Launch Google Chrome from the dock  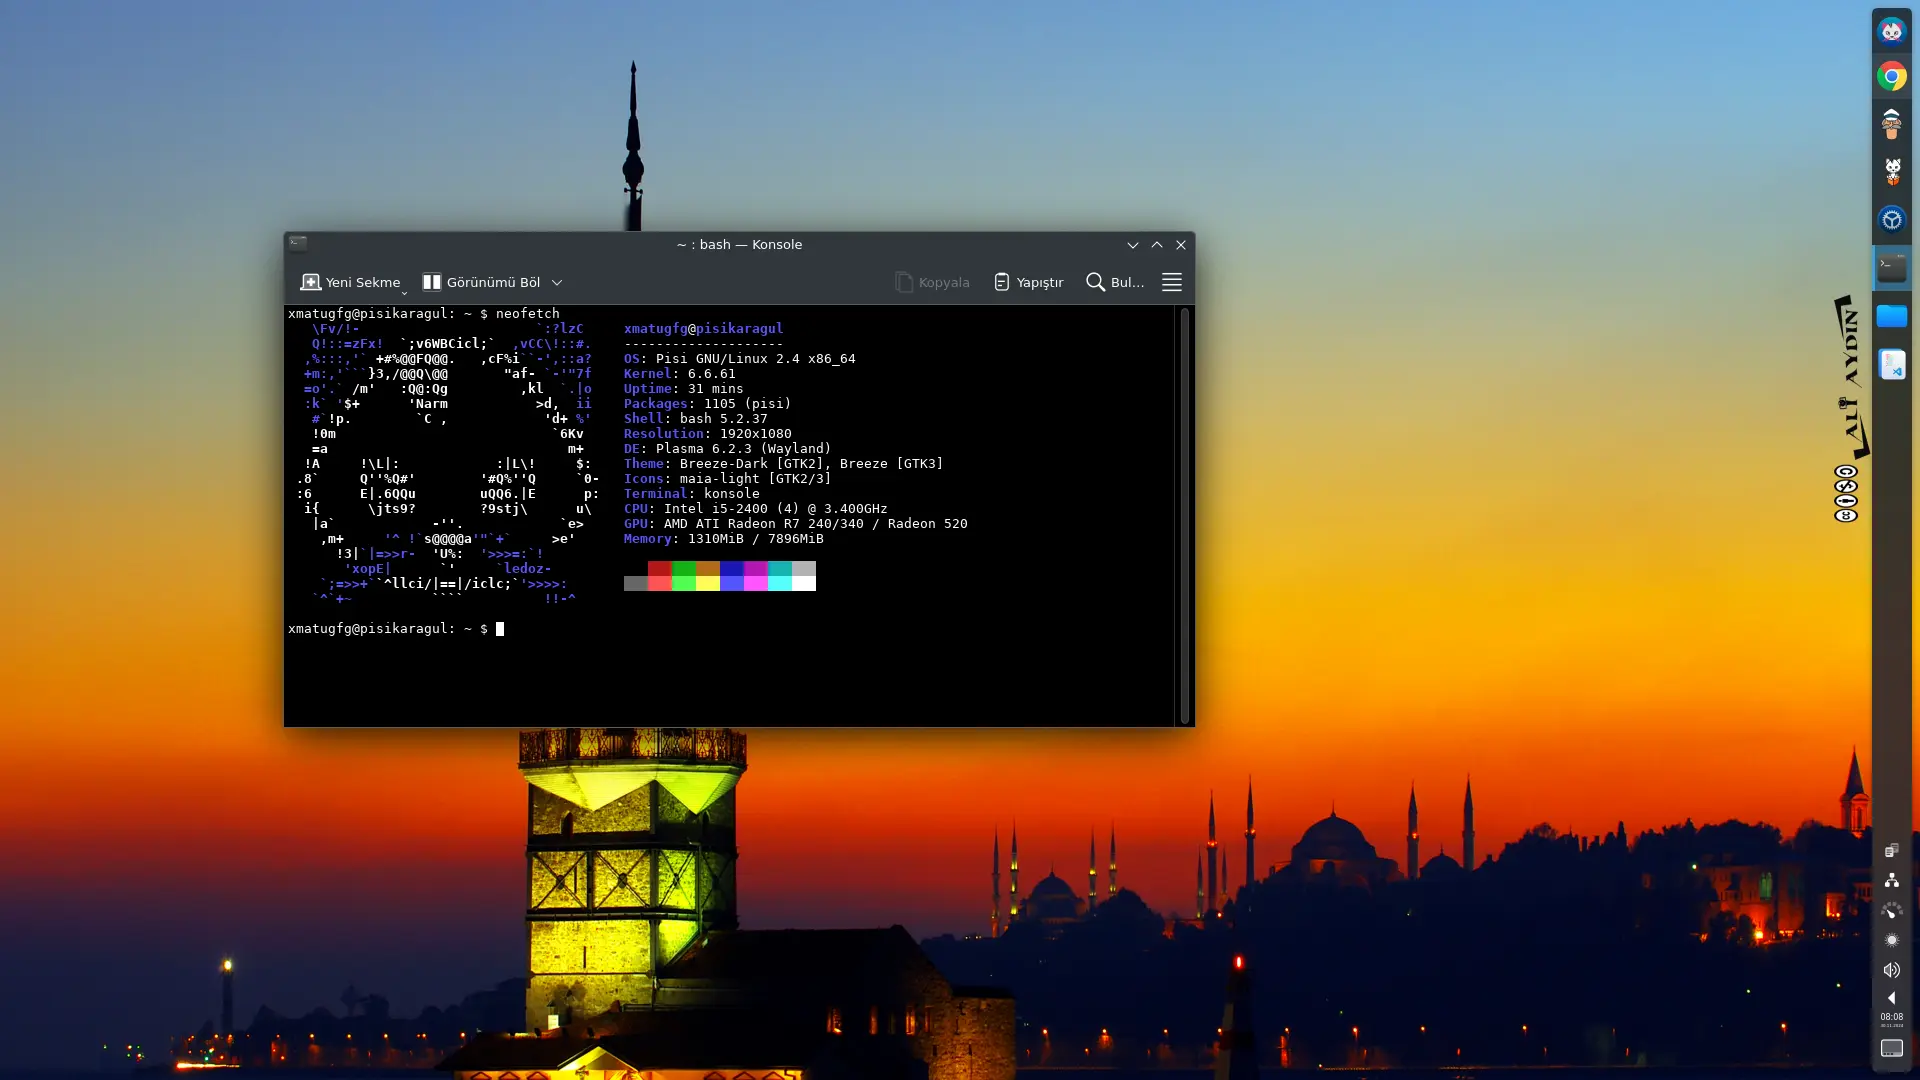coord(1891,76)
